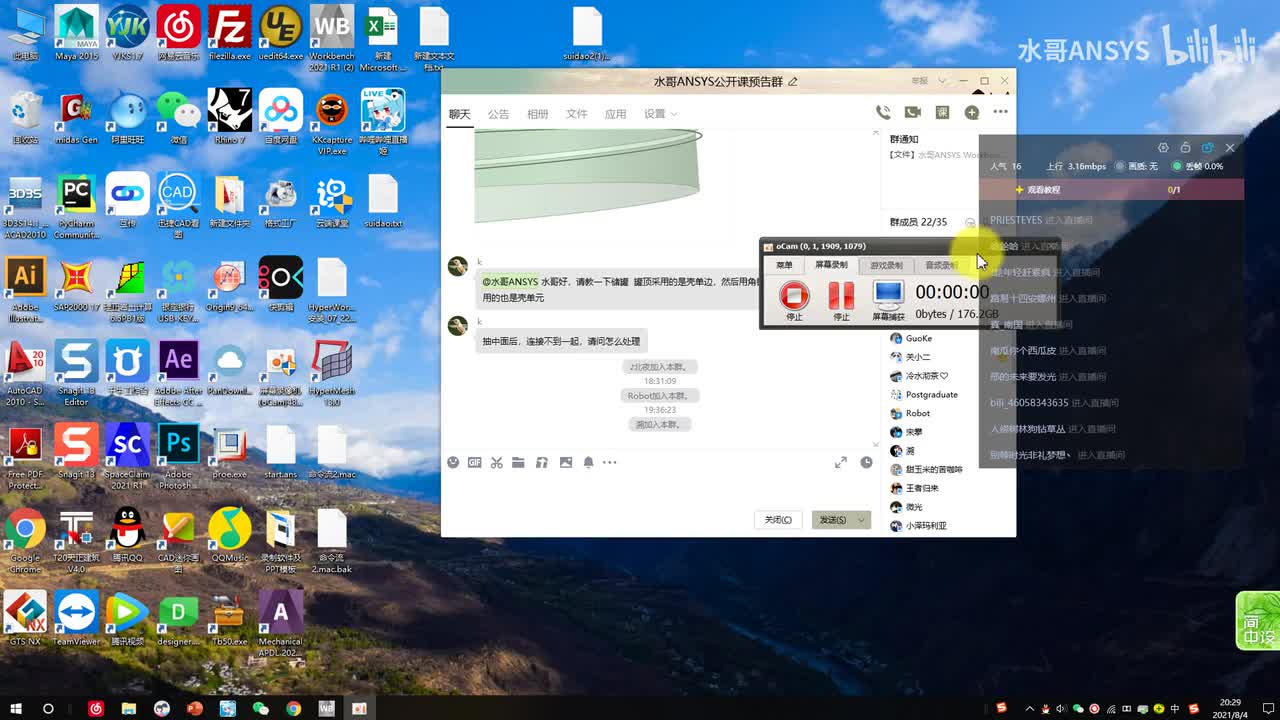Send a file using the folder icon
The height and width of the screenshot is (720, 1280).
click(x=518, y=462)
